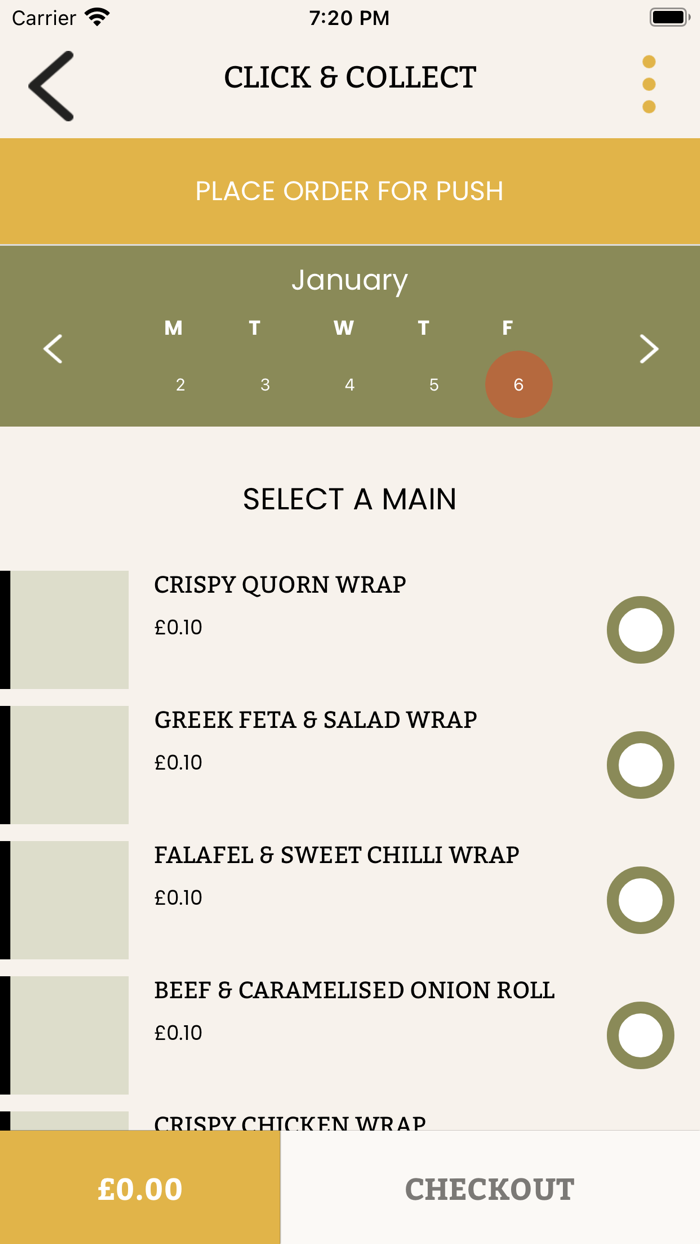The height and width of the screenshot is (1244, 700).
Task: Choose Wednesday 4 date
Action: click(x=349, y=385)
